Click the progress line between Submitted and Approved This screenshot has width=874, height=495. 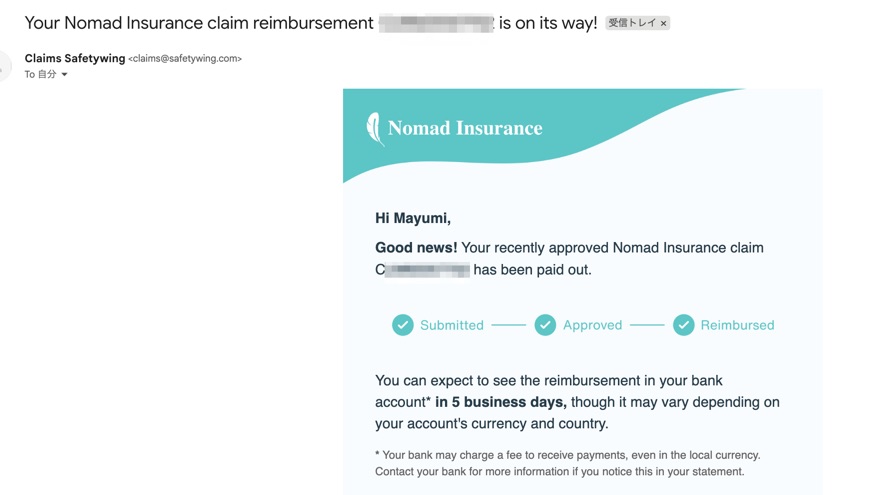508,325
